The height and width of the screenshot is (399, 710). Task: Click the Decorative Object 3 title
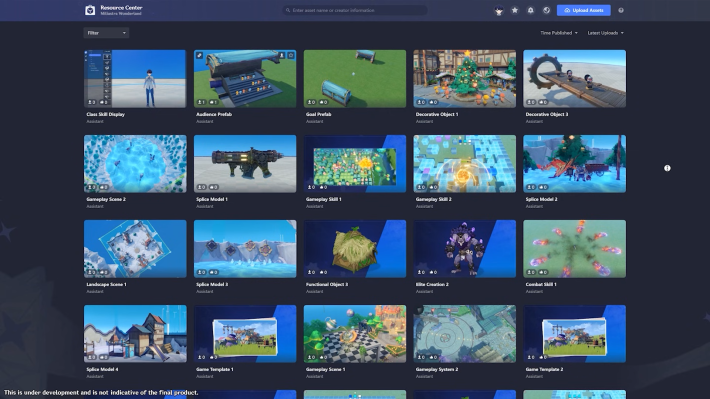click(x=547, y=114)
